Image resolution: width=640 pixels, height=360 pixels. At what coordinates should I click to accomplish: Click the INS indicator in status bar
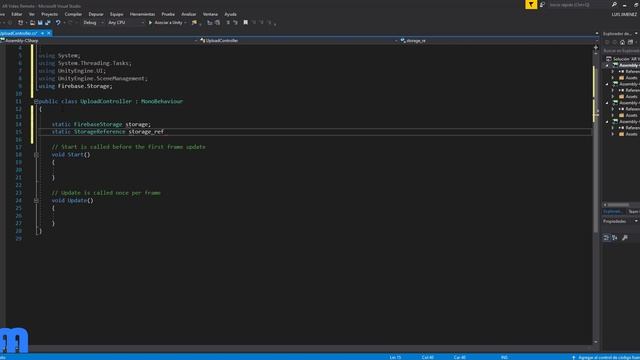pyautogui.click(x=504, y=357)
